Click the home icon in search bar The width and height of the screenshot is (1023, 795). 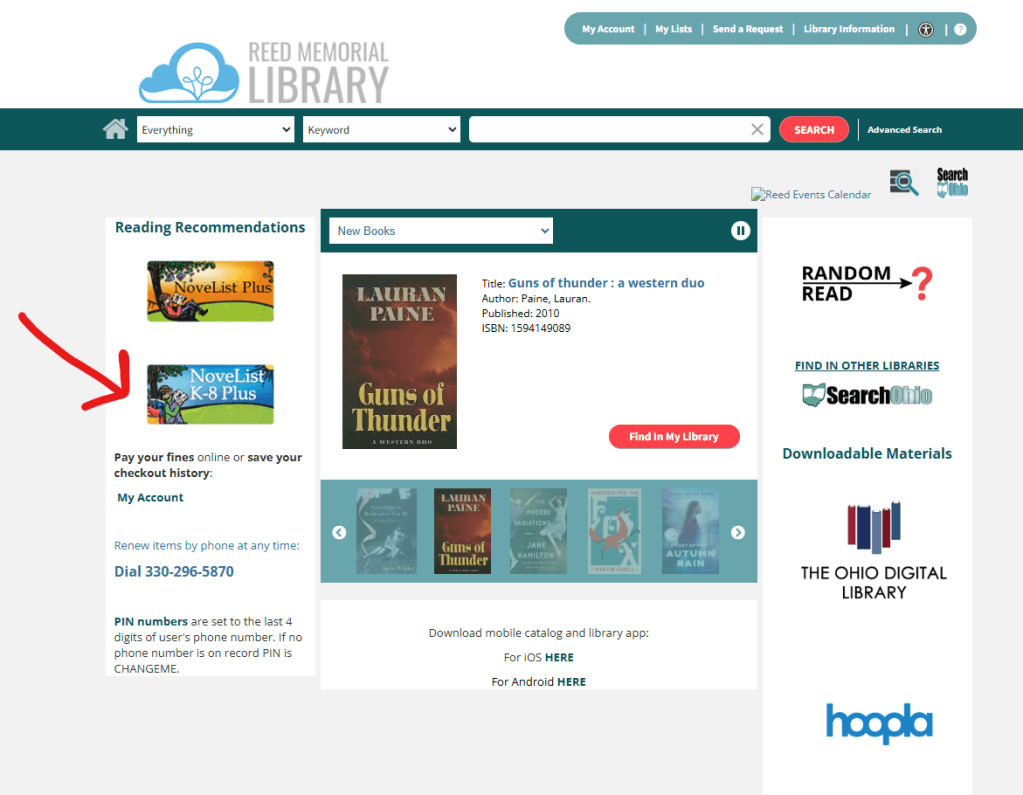(x=116, y=129)
